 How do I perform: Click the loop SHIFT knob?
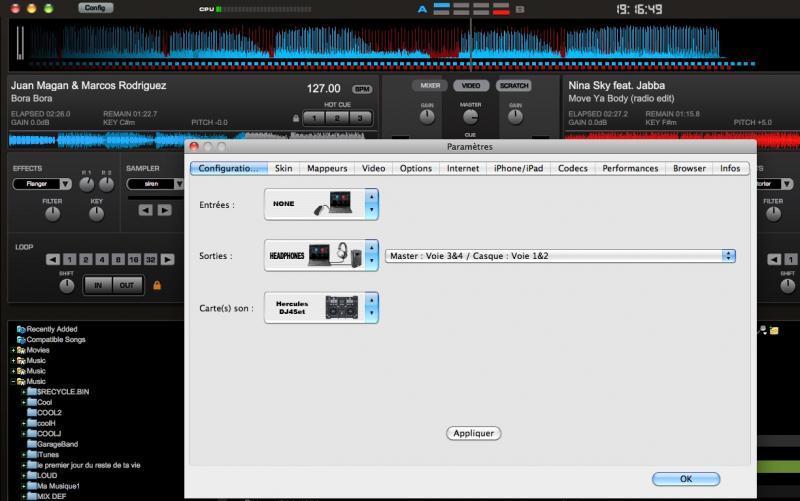pyautogui.click(x=67, y=286)
